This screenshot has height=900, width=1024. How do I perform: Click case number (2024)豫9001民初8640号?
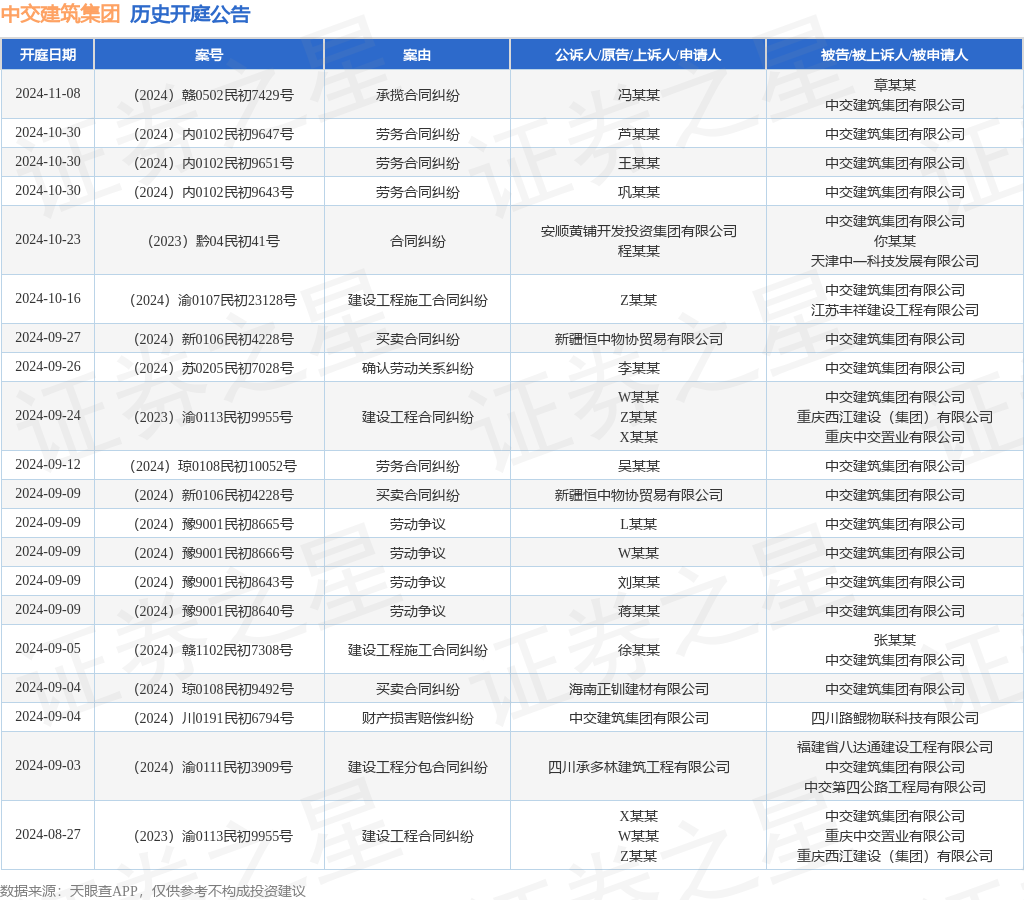[214, 611]
